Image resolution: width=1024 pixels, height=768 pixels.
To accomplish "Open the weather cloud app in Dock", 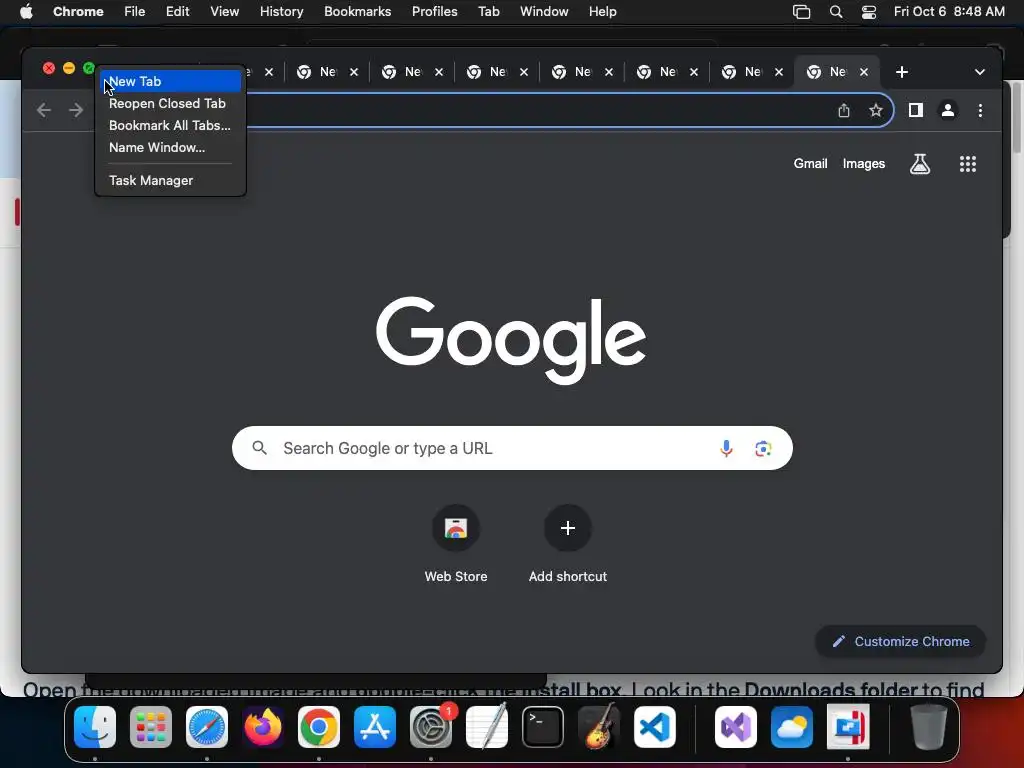I will [x=792, y=727].
